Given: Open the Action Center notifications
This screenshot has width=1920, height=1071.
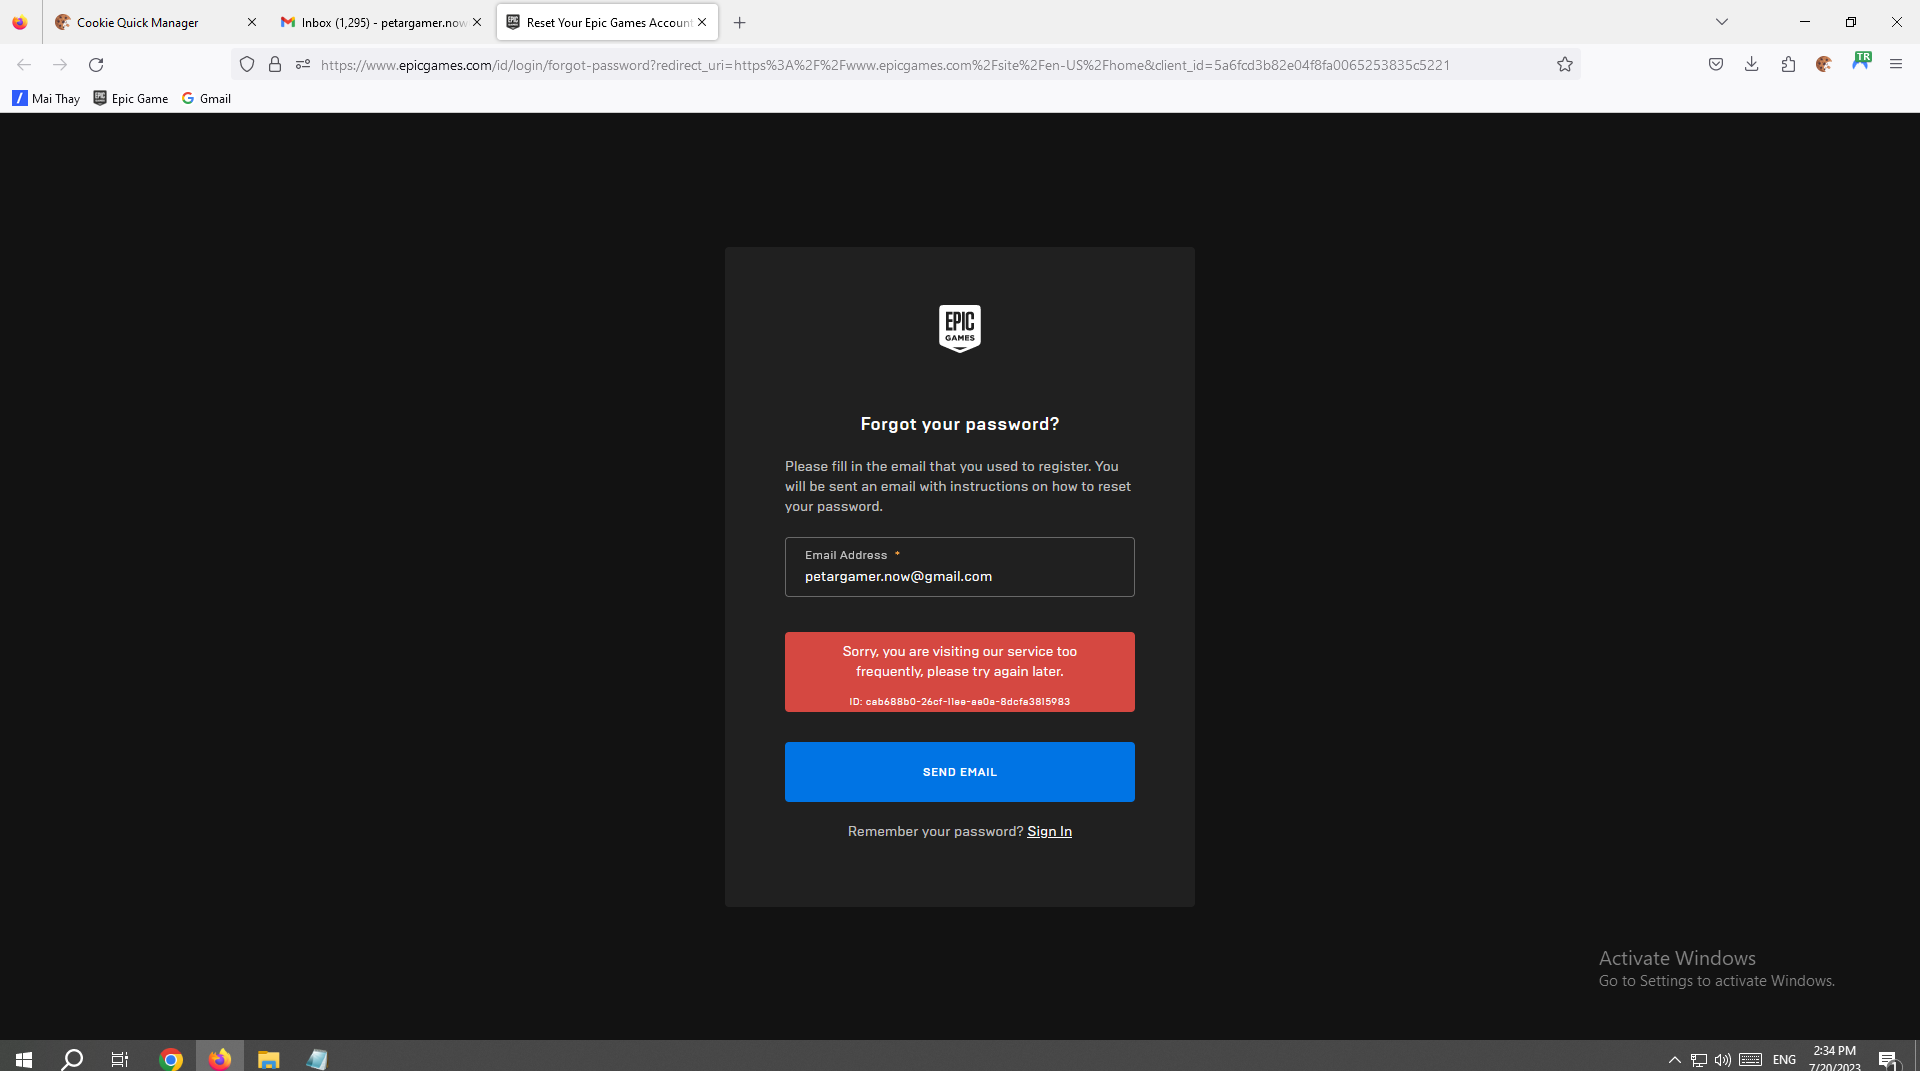Looking at the screenshot, I should pyautogui.click(x=1889, y=1059).
